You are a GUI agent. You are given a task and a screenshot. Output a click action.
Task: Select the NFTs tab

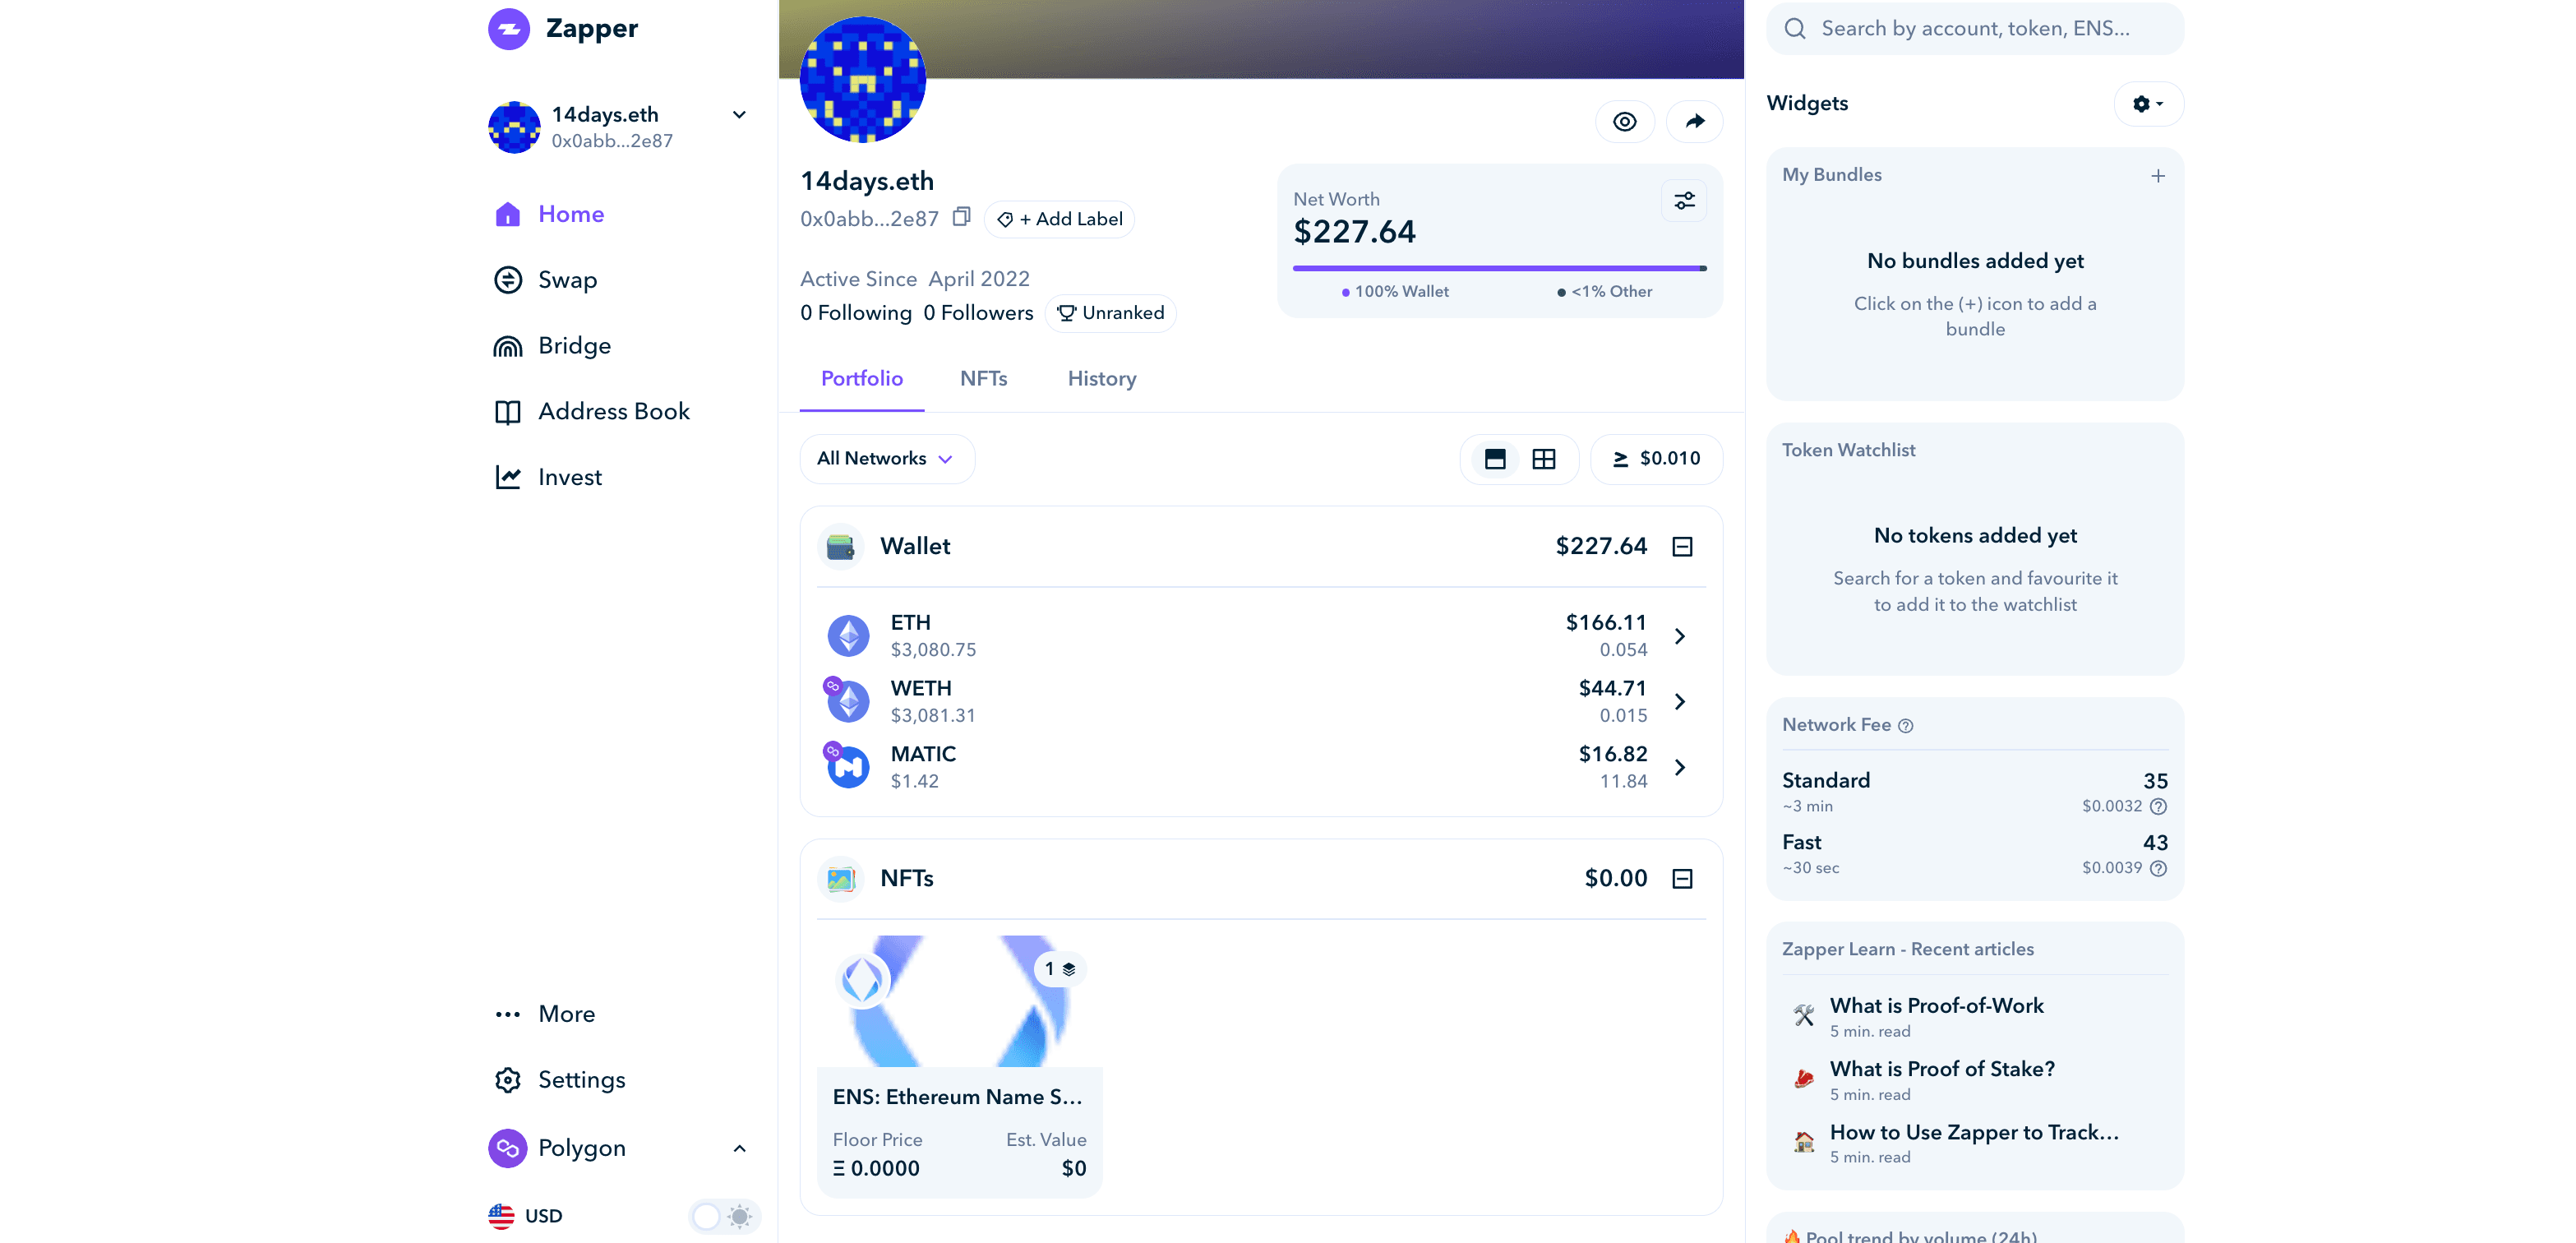click(984, 378)
